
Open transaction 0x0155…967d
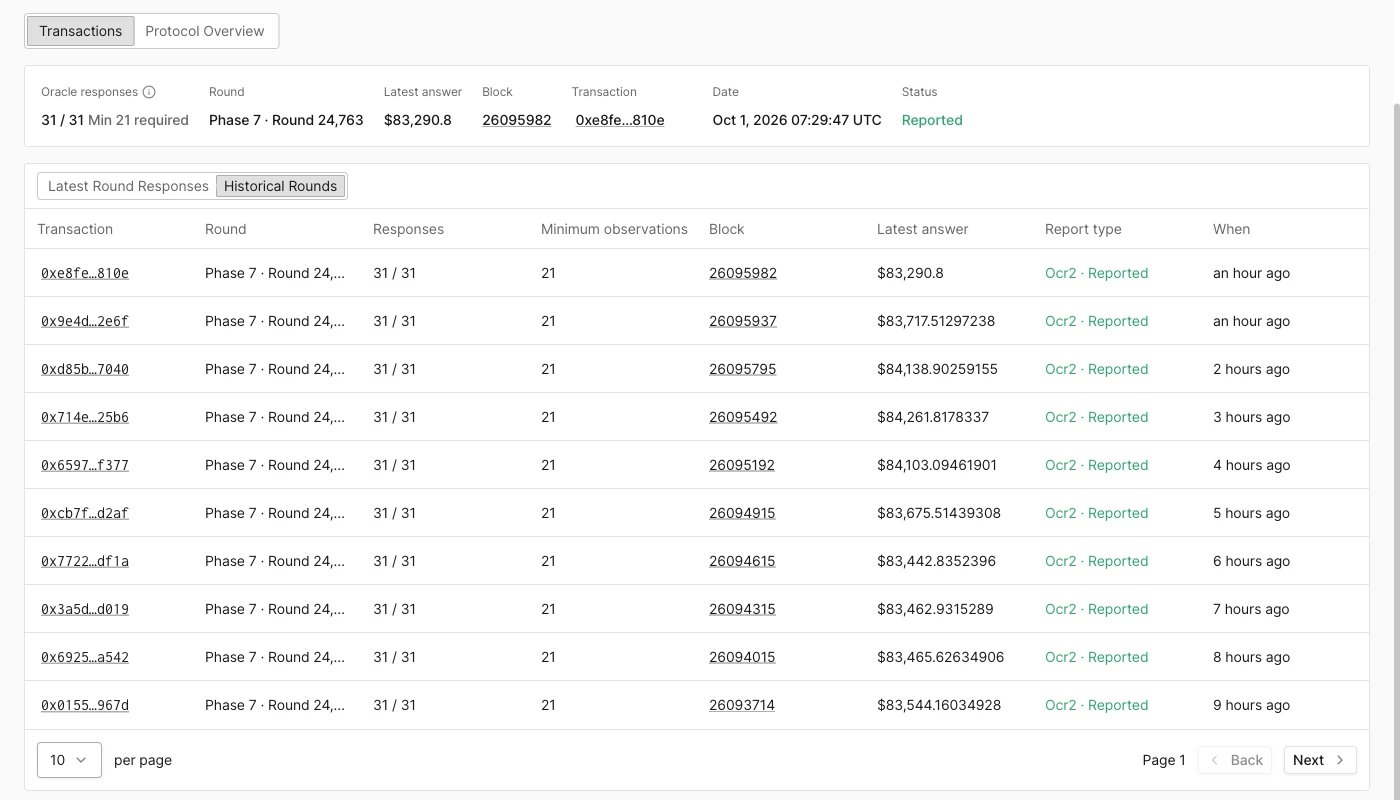[85, 705]
